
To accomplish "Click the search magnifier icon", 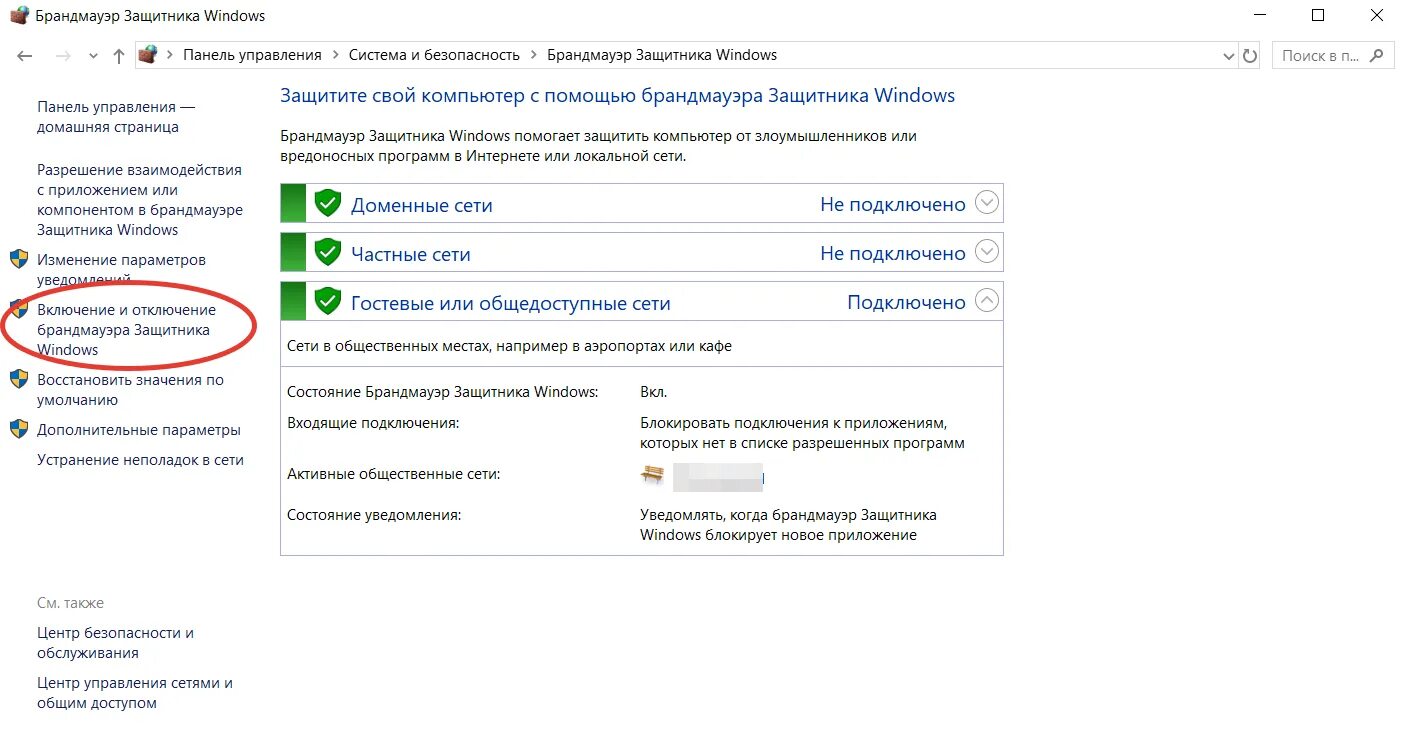I will (1378, 56).
